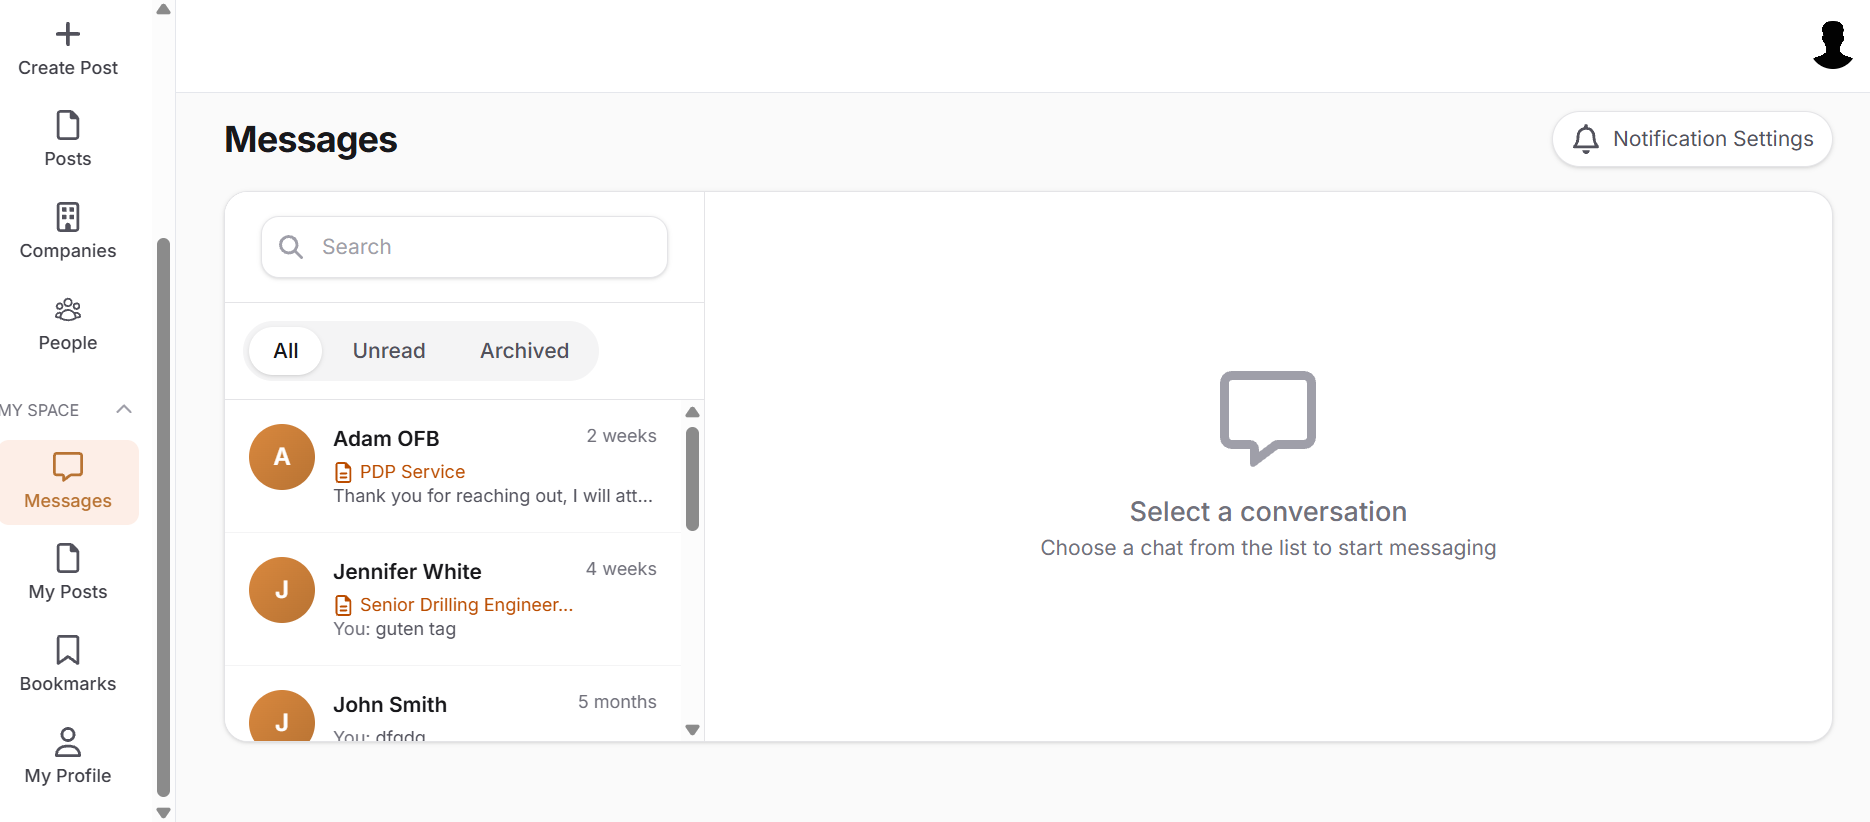This screenshot has height=822, width=1870.
Task: Open My Posts in the sidebar
Action: coord(68,572)
